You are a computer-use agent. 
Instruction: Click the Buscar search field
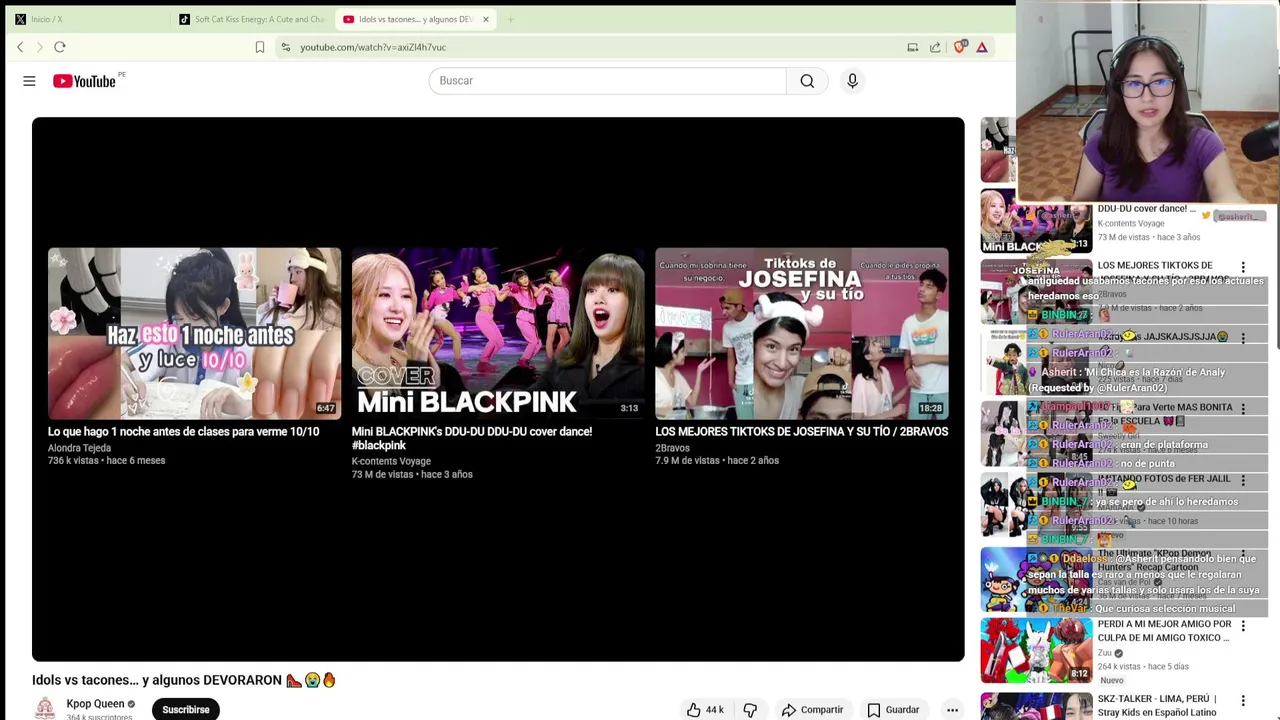607,81
